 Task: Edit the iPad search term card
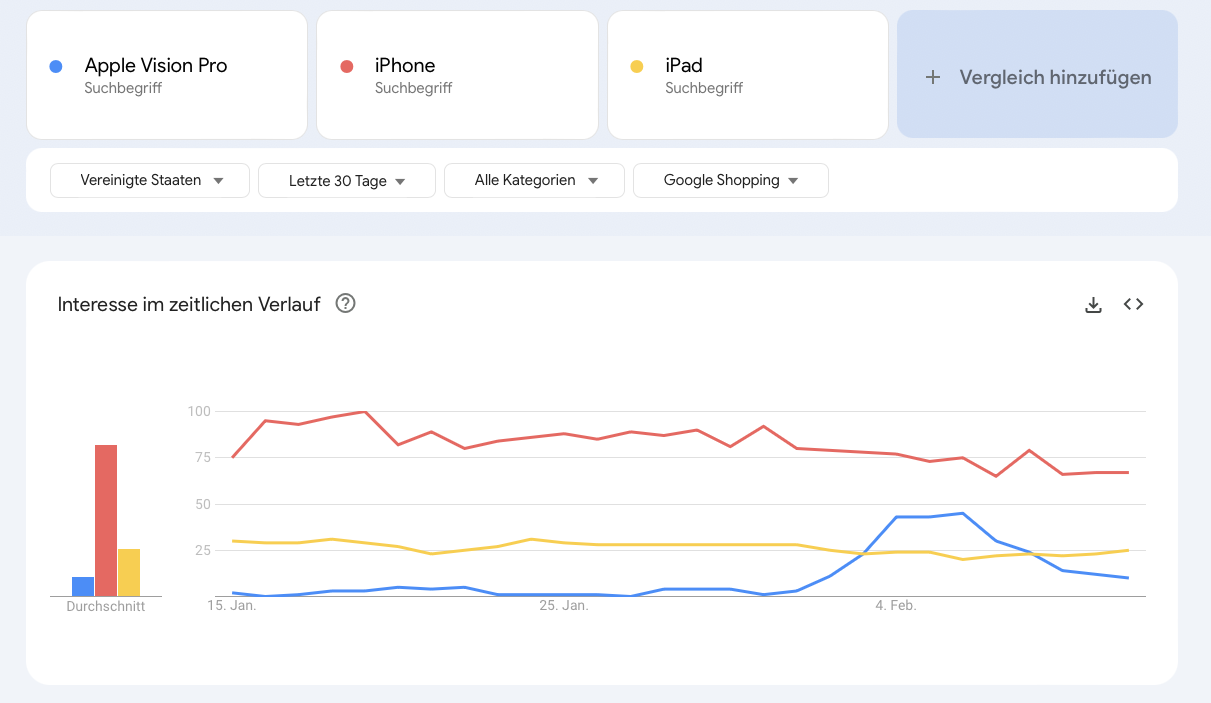coord(746,75)
